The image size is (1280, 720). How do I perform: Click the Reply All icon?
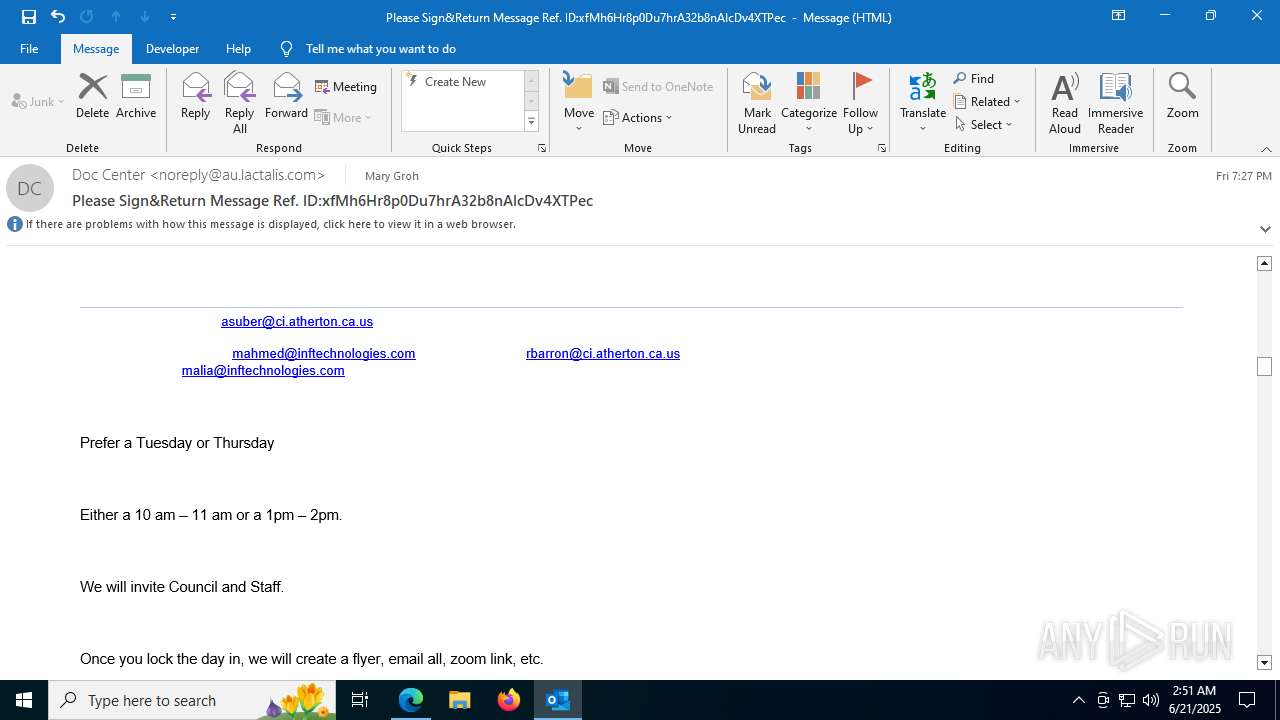pos(240,102)
